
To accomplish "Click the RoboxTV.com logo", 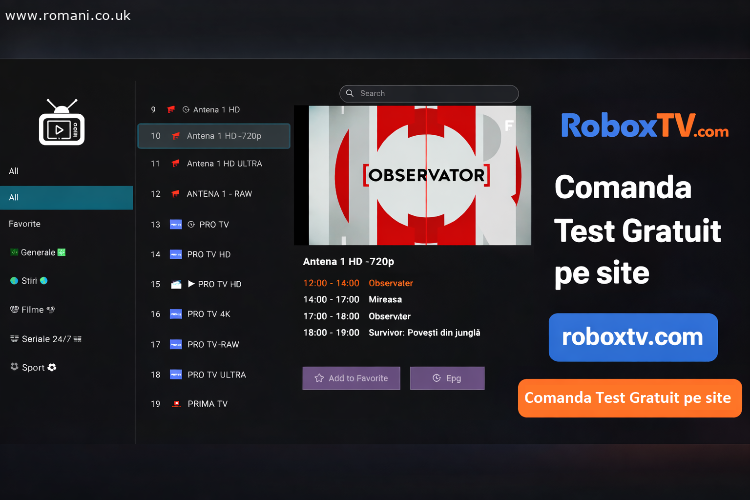I will 645,125.
